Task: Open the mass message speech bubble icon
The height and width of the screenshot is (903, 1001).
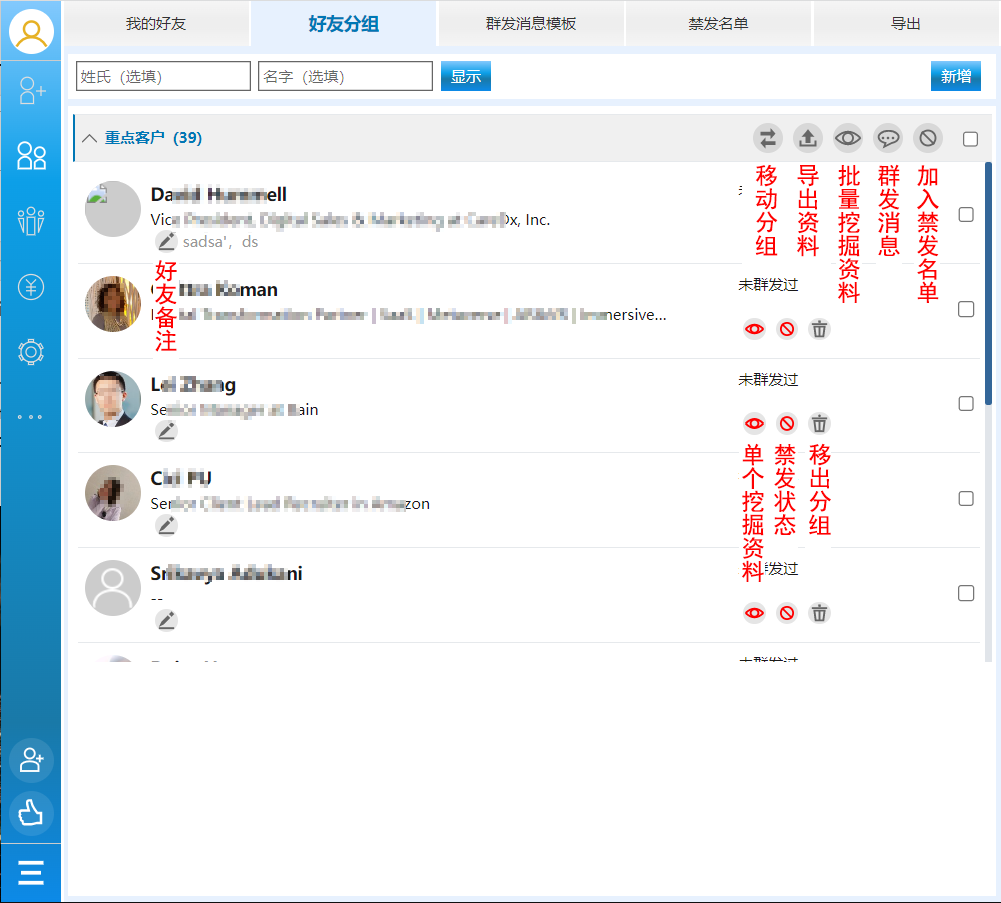Action: click(x=888, y=138)
